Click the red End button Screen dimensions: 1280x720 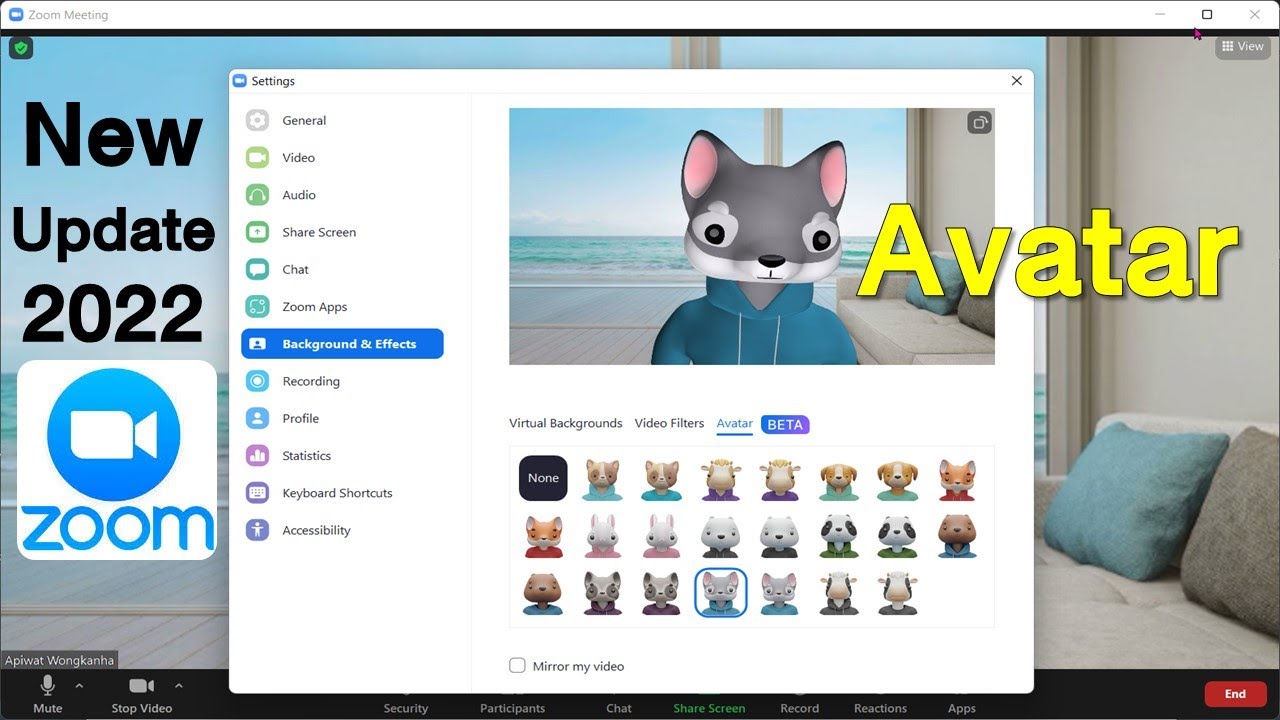pyautogui.click(x=1235, y=694)
